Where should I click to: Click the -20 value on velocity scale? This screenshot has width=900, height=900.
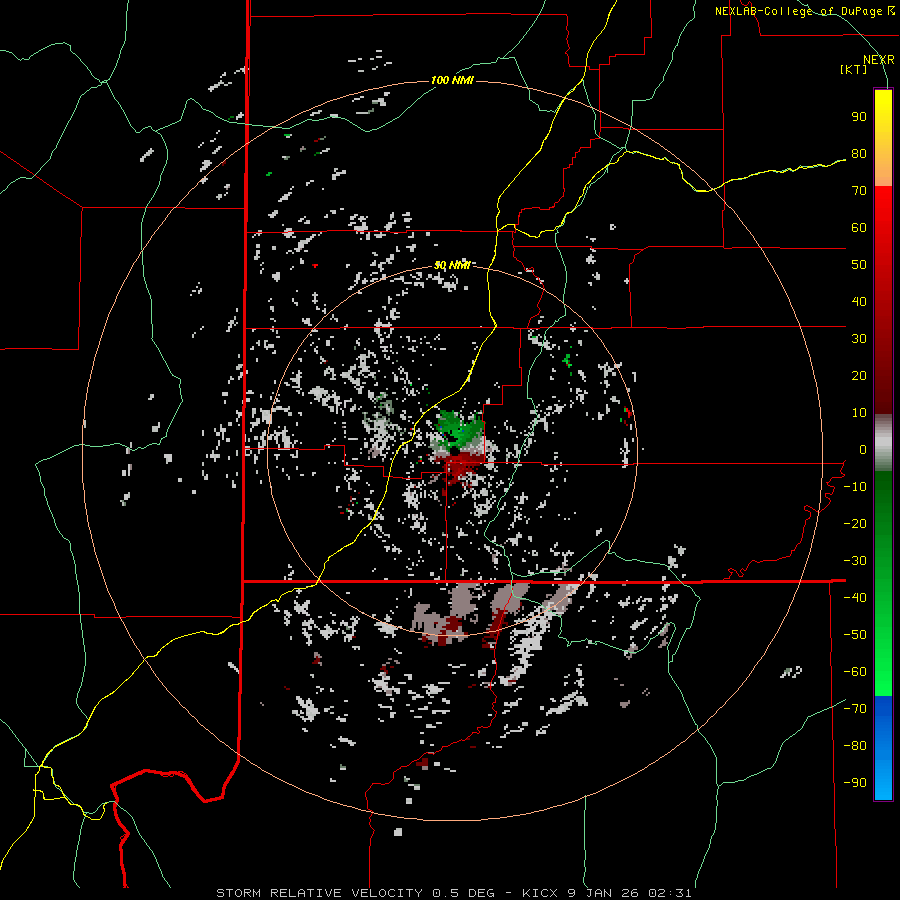pyautogui.click(x=855, y=524)
